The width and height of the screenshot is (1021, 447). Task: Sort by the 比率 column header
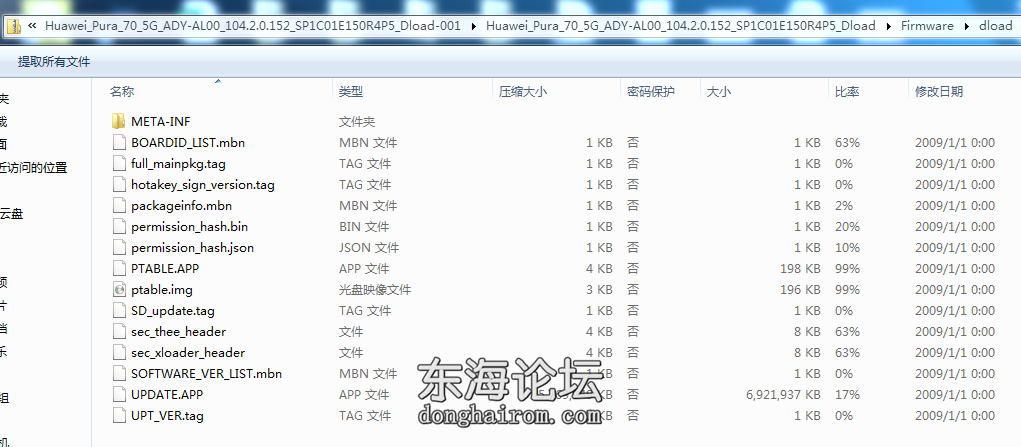[847, 92]
